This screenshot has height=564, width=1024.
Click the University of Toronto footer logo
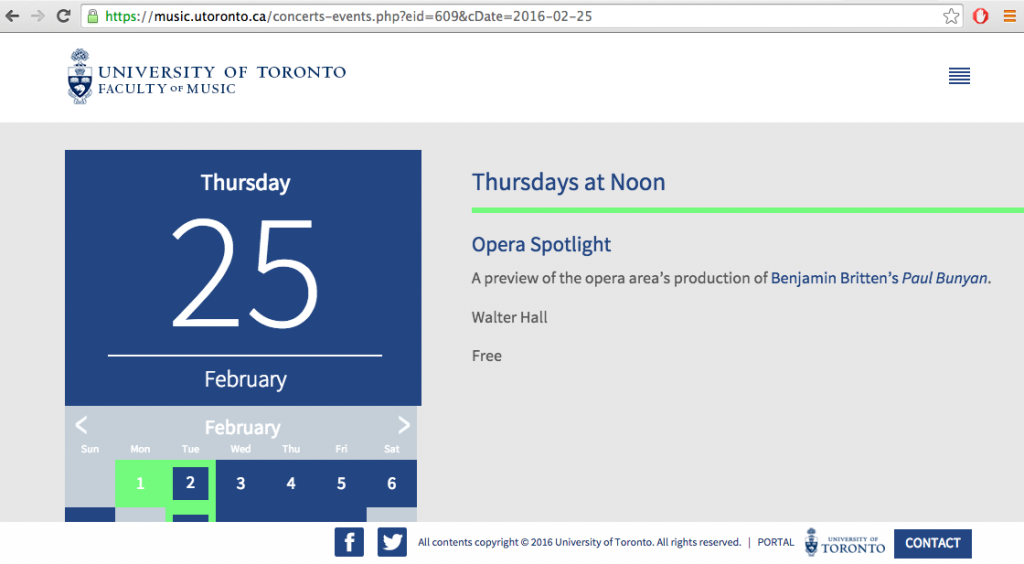(845, 543)
